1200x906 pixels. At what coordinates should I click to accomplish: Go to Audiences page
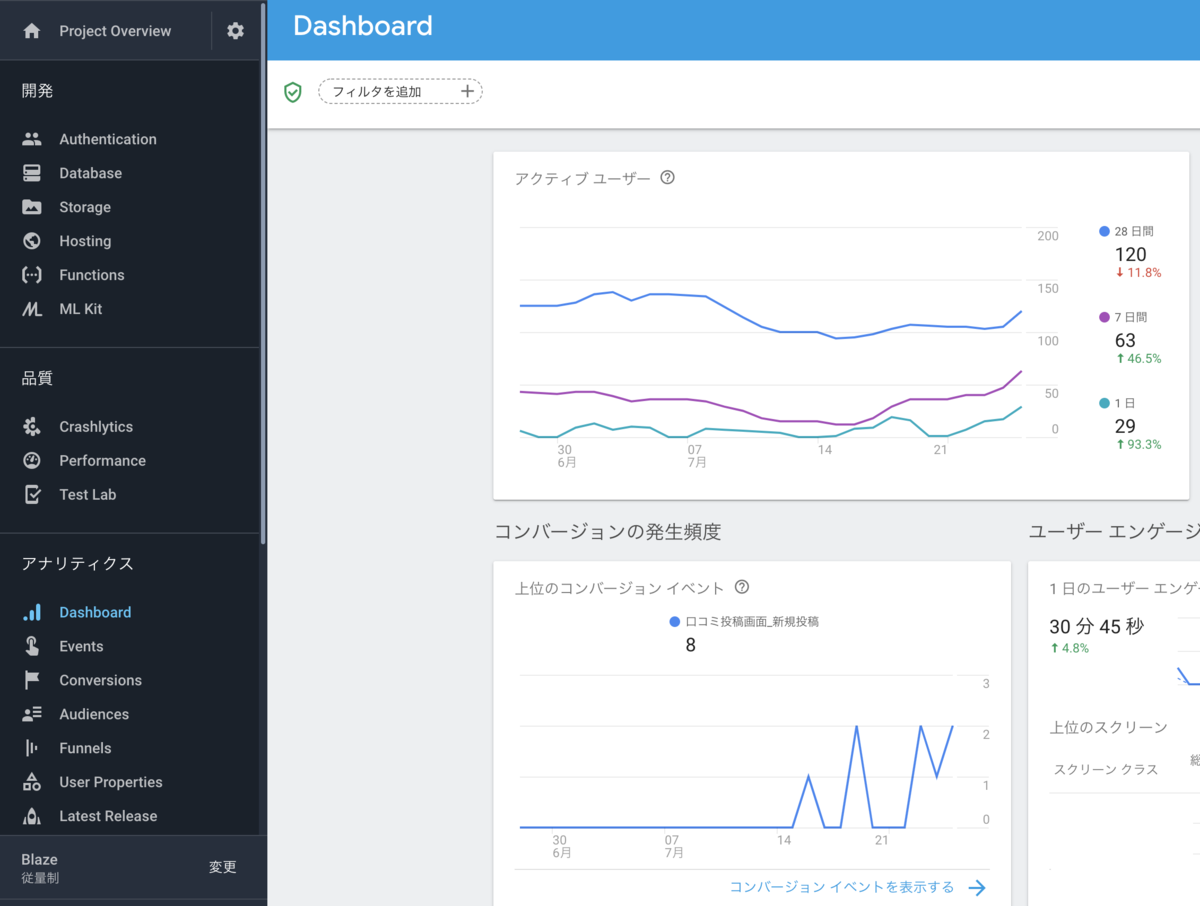(x=94, y=714)
